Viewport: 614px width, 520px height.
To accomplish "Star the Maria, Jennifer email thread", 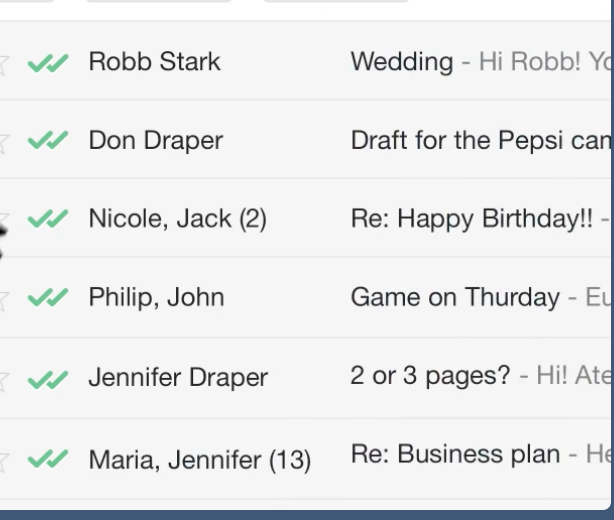I will click(3, 462).
